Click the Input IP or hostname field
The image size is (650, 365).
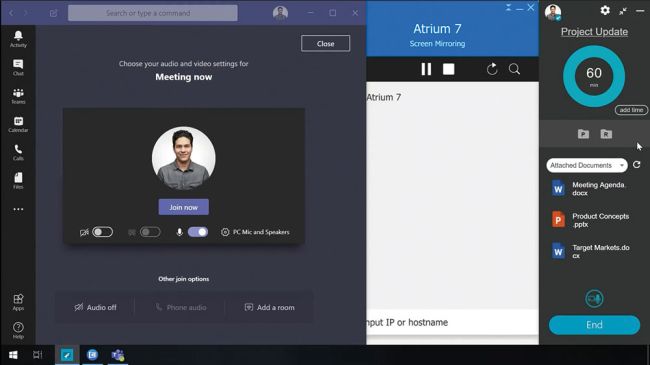tap(452, 322)
